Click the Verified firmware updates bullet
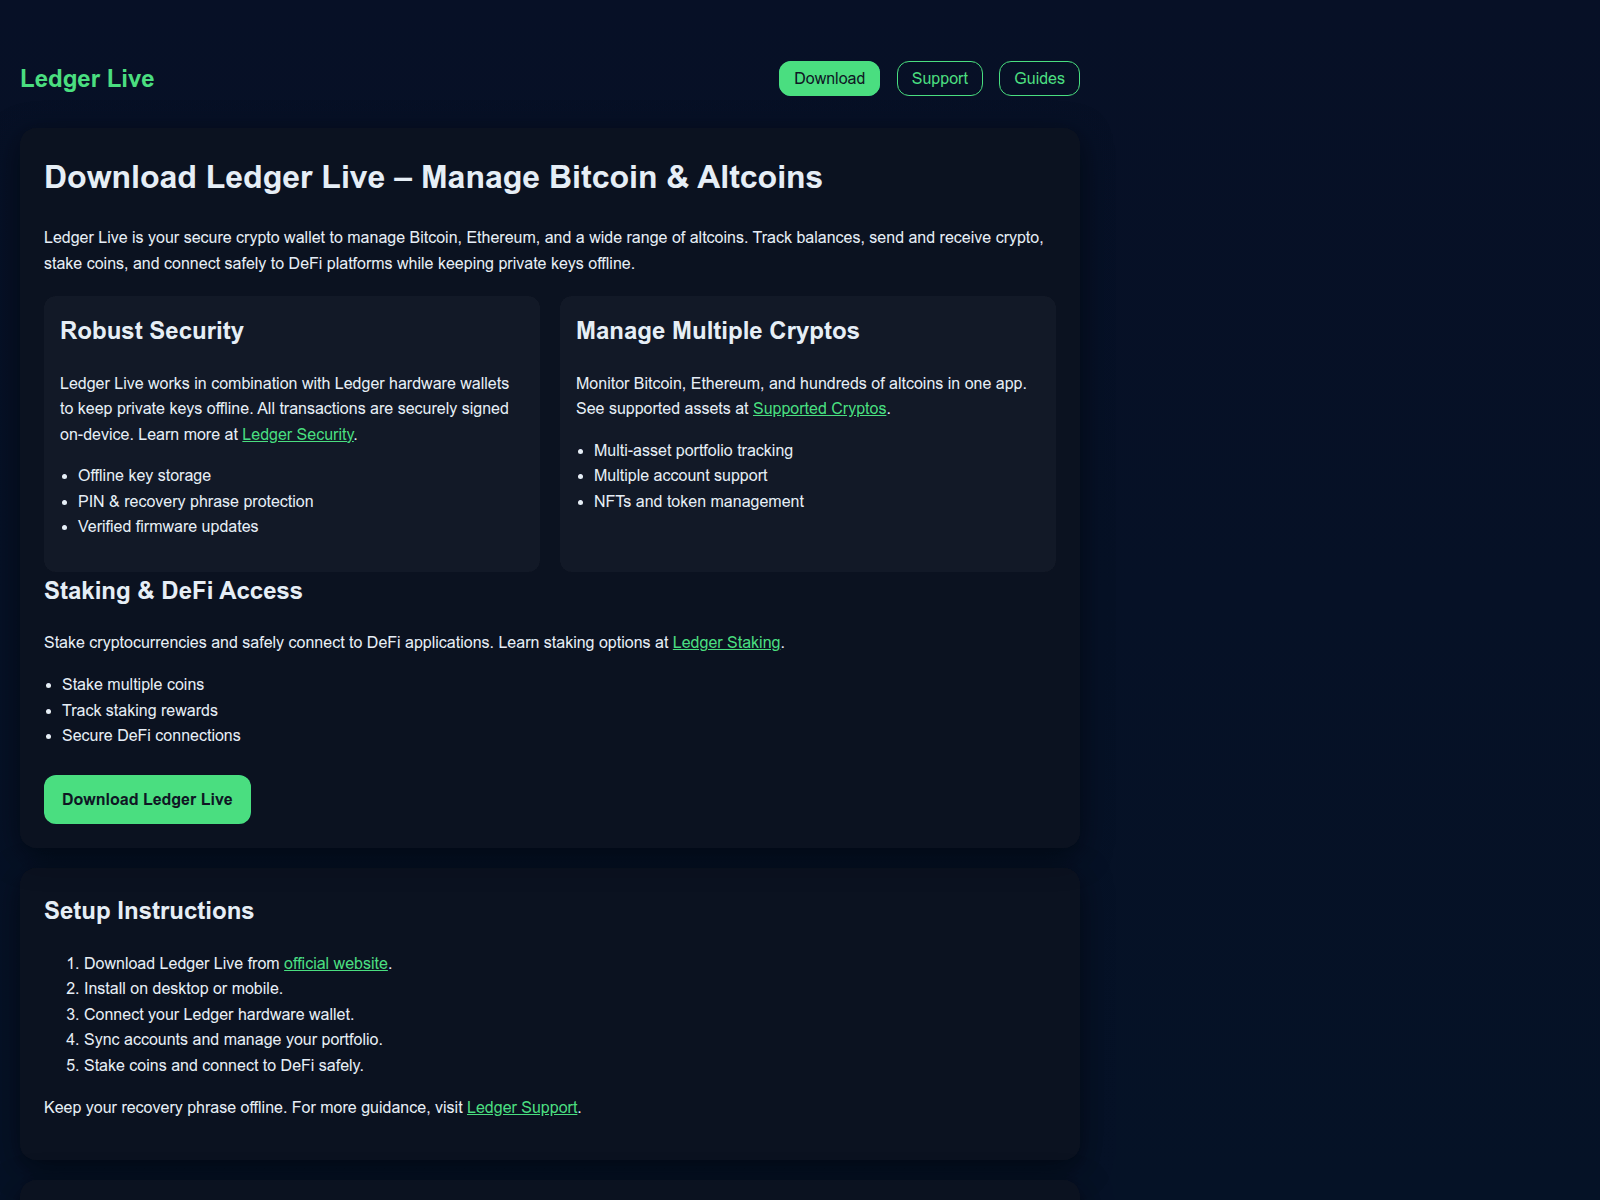1600x1200 pixels. click(x=168, y=527)
